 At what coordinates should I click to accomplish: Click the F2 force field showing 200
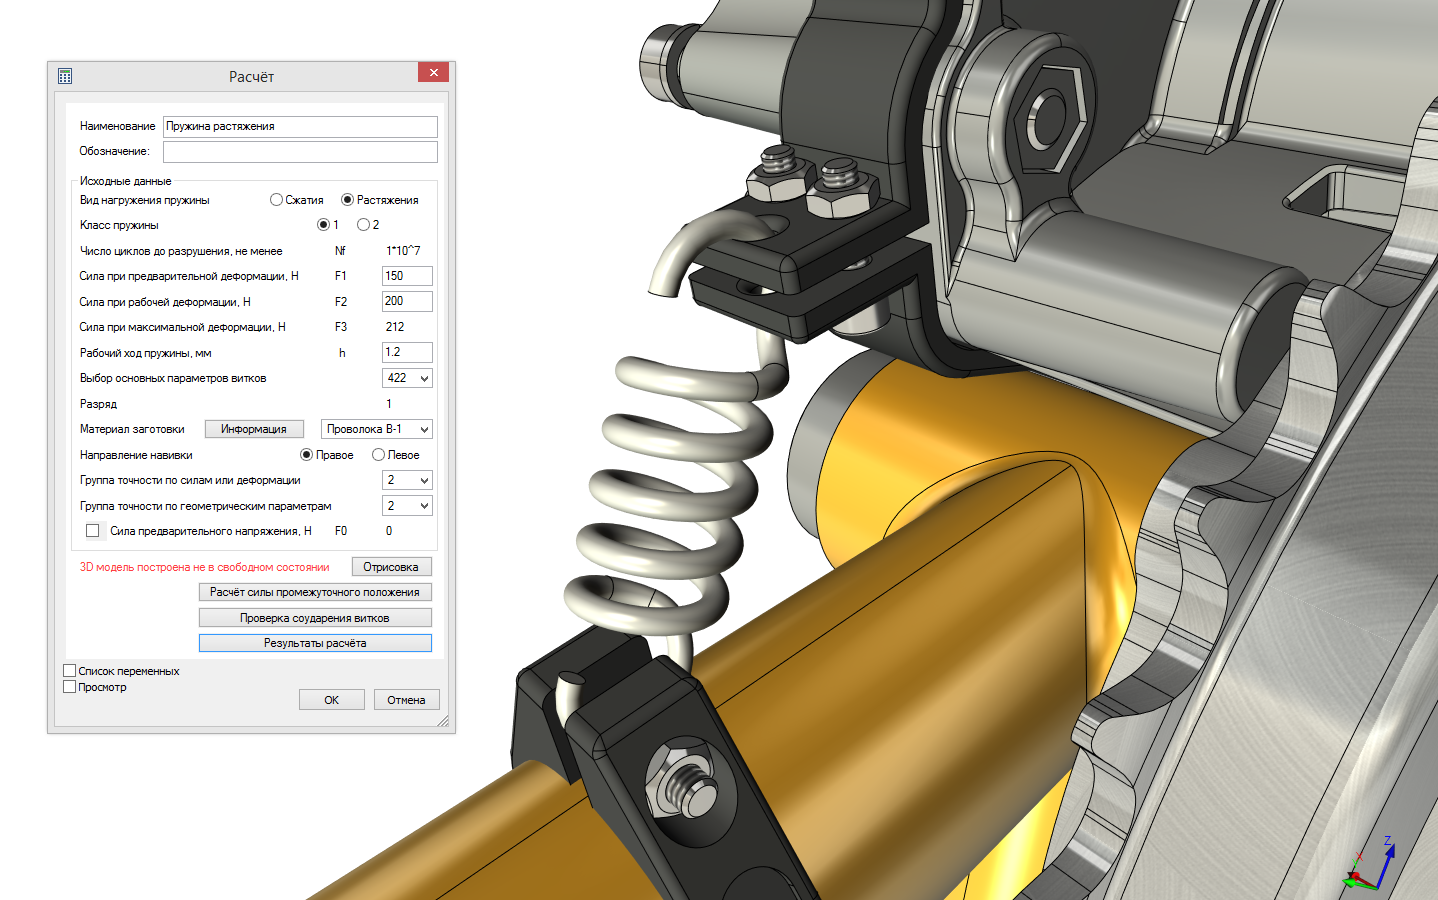coord(407,301)
